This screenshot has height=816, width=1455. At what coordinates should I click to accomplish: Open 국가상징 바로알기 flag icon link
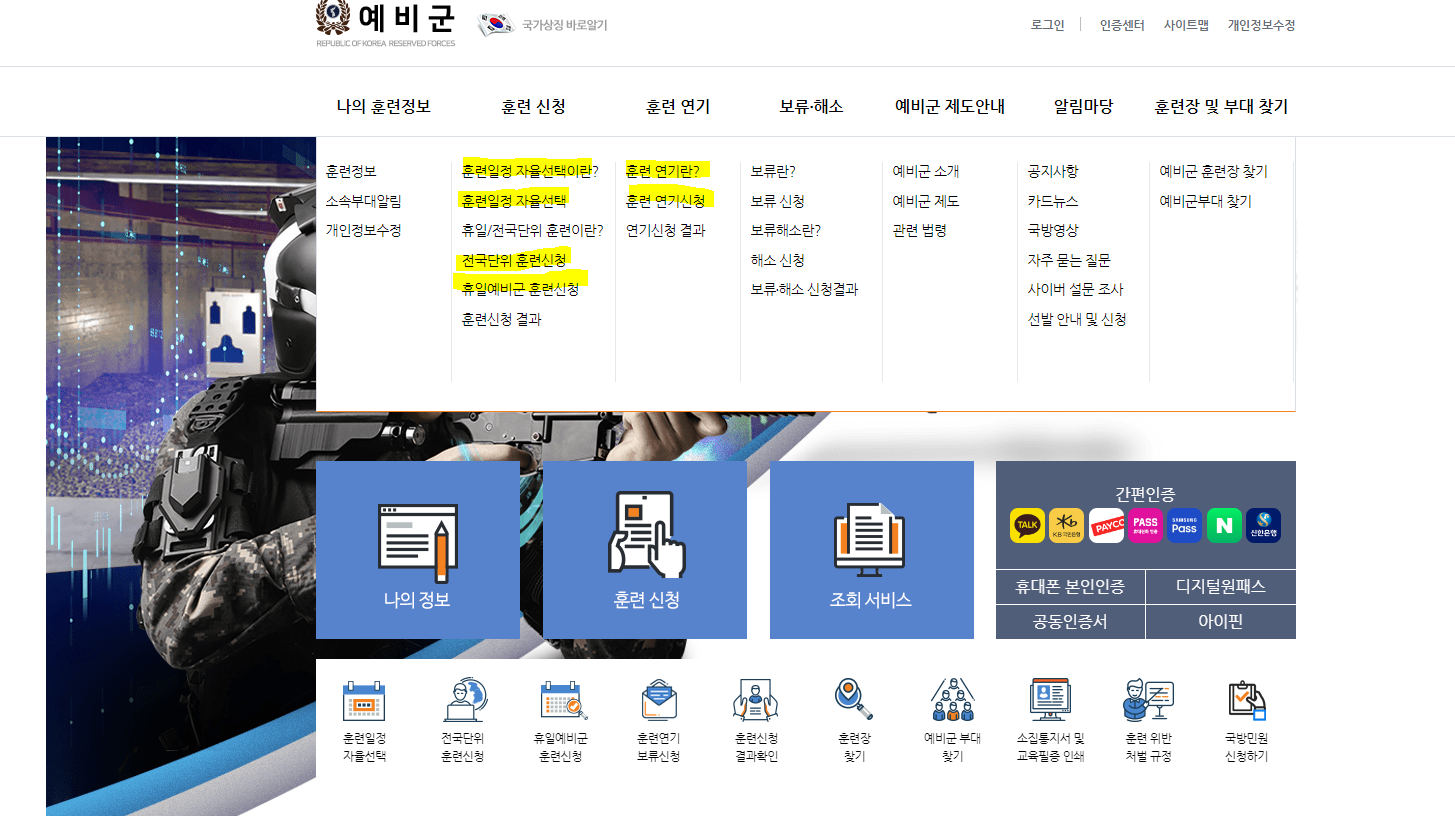pos(496,25)
